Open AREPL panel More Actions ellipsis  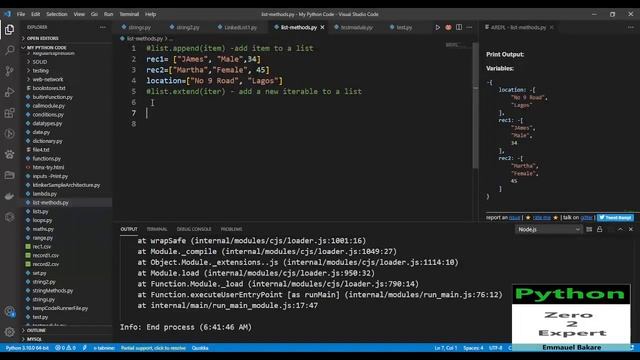coord(631,27)
